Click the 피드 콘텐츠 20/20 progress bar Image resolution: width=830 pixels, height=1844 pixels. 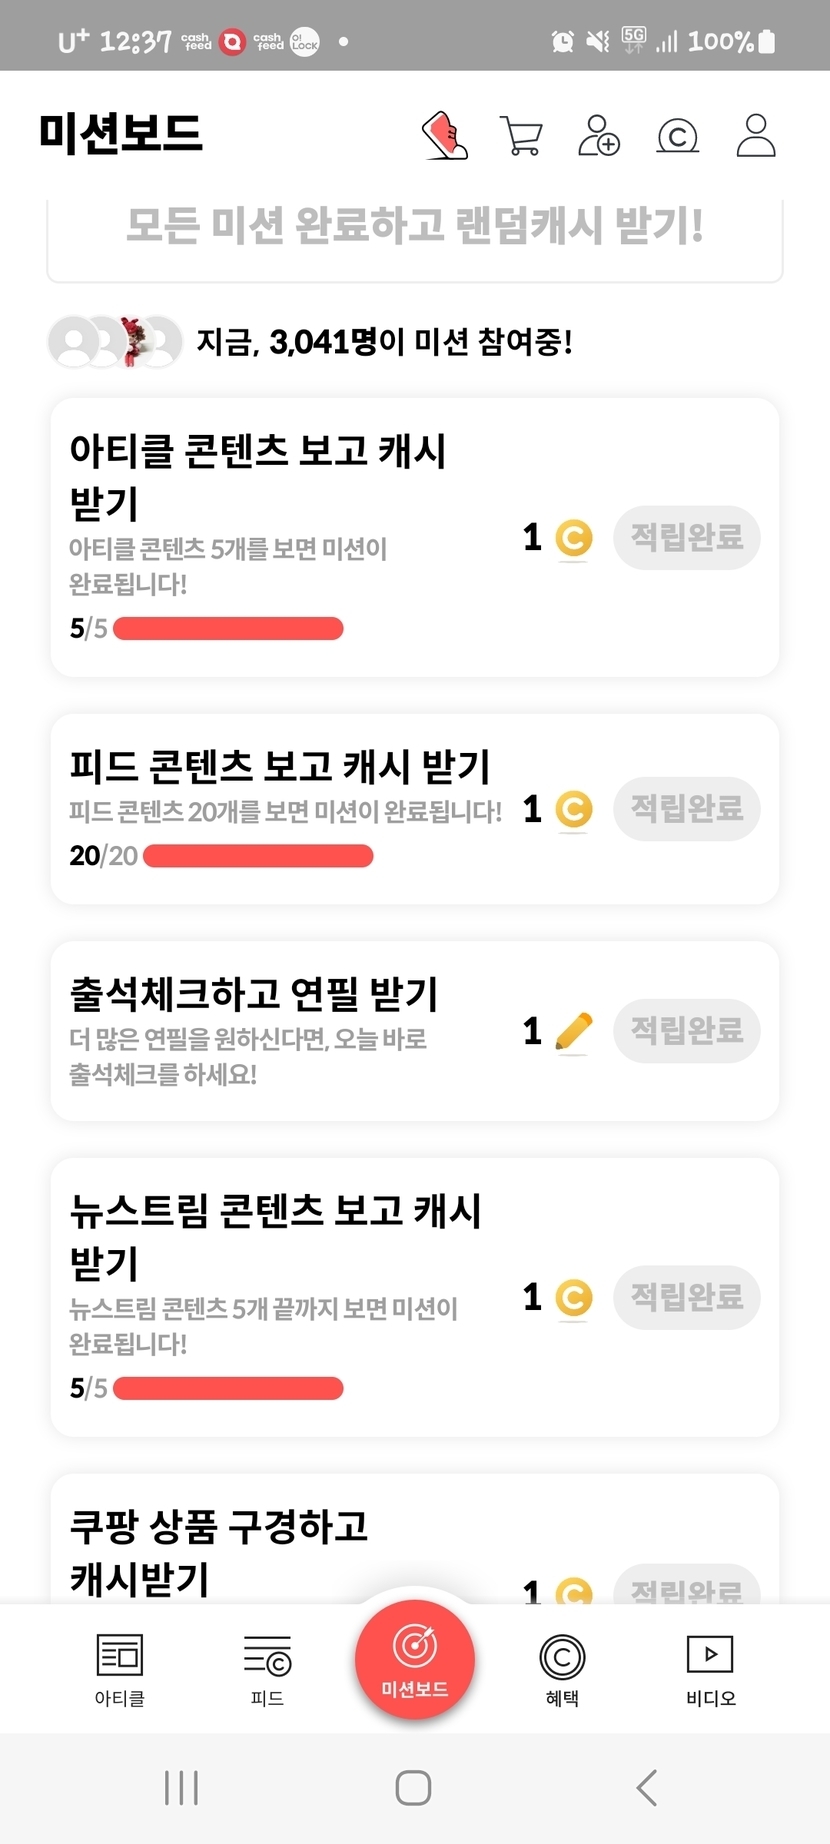pyautogui.click(x=258, y=856)
